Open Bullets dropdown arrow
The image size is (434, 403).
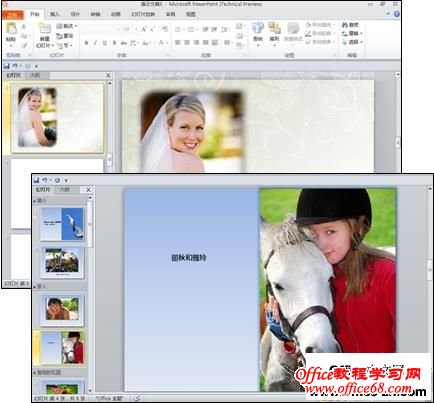[x=183, y=30]
